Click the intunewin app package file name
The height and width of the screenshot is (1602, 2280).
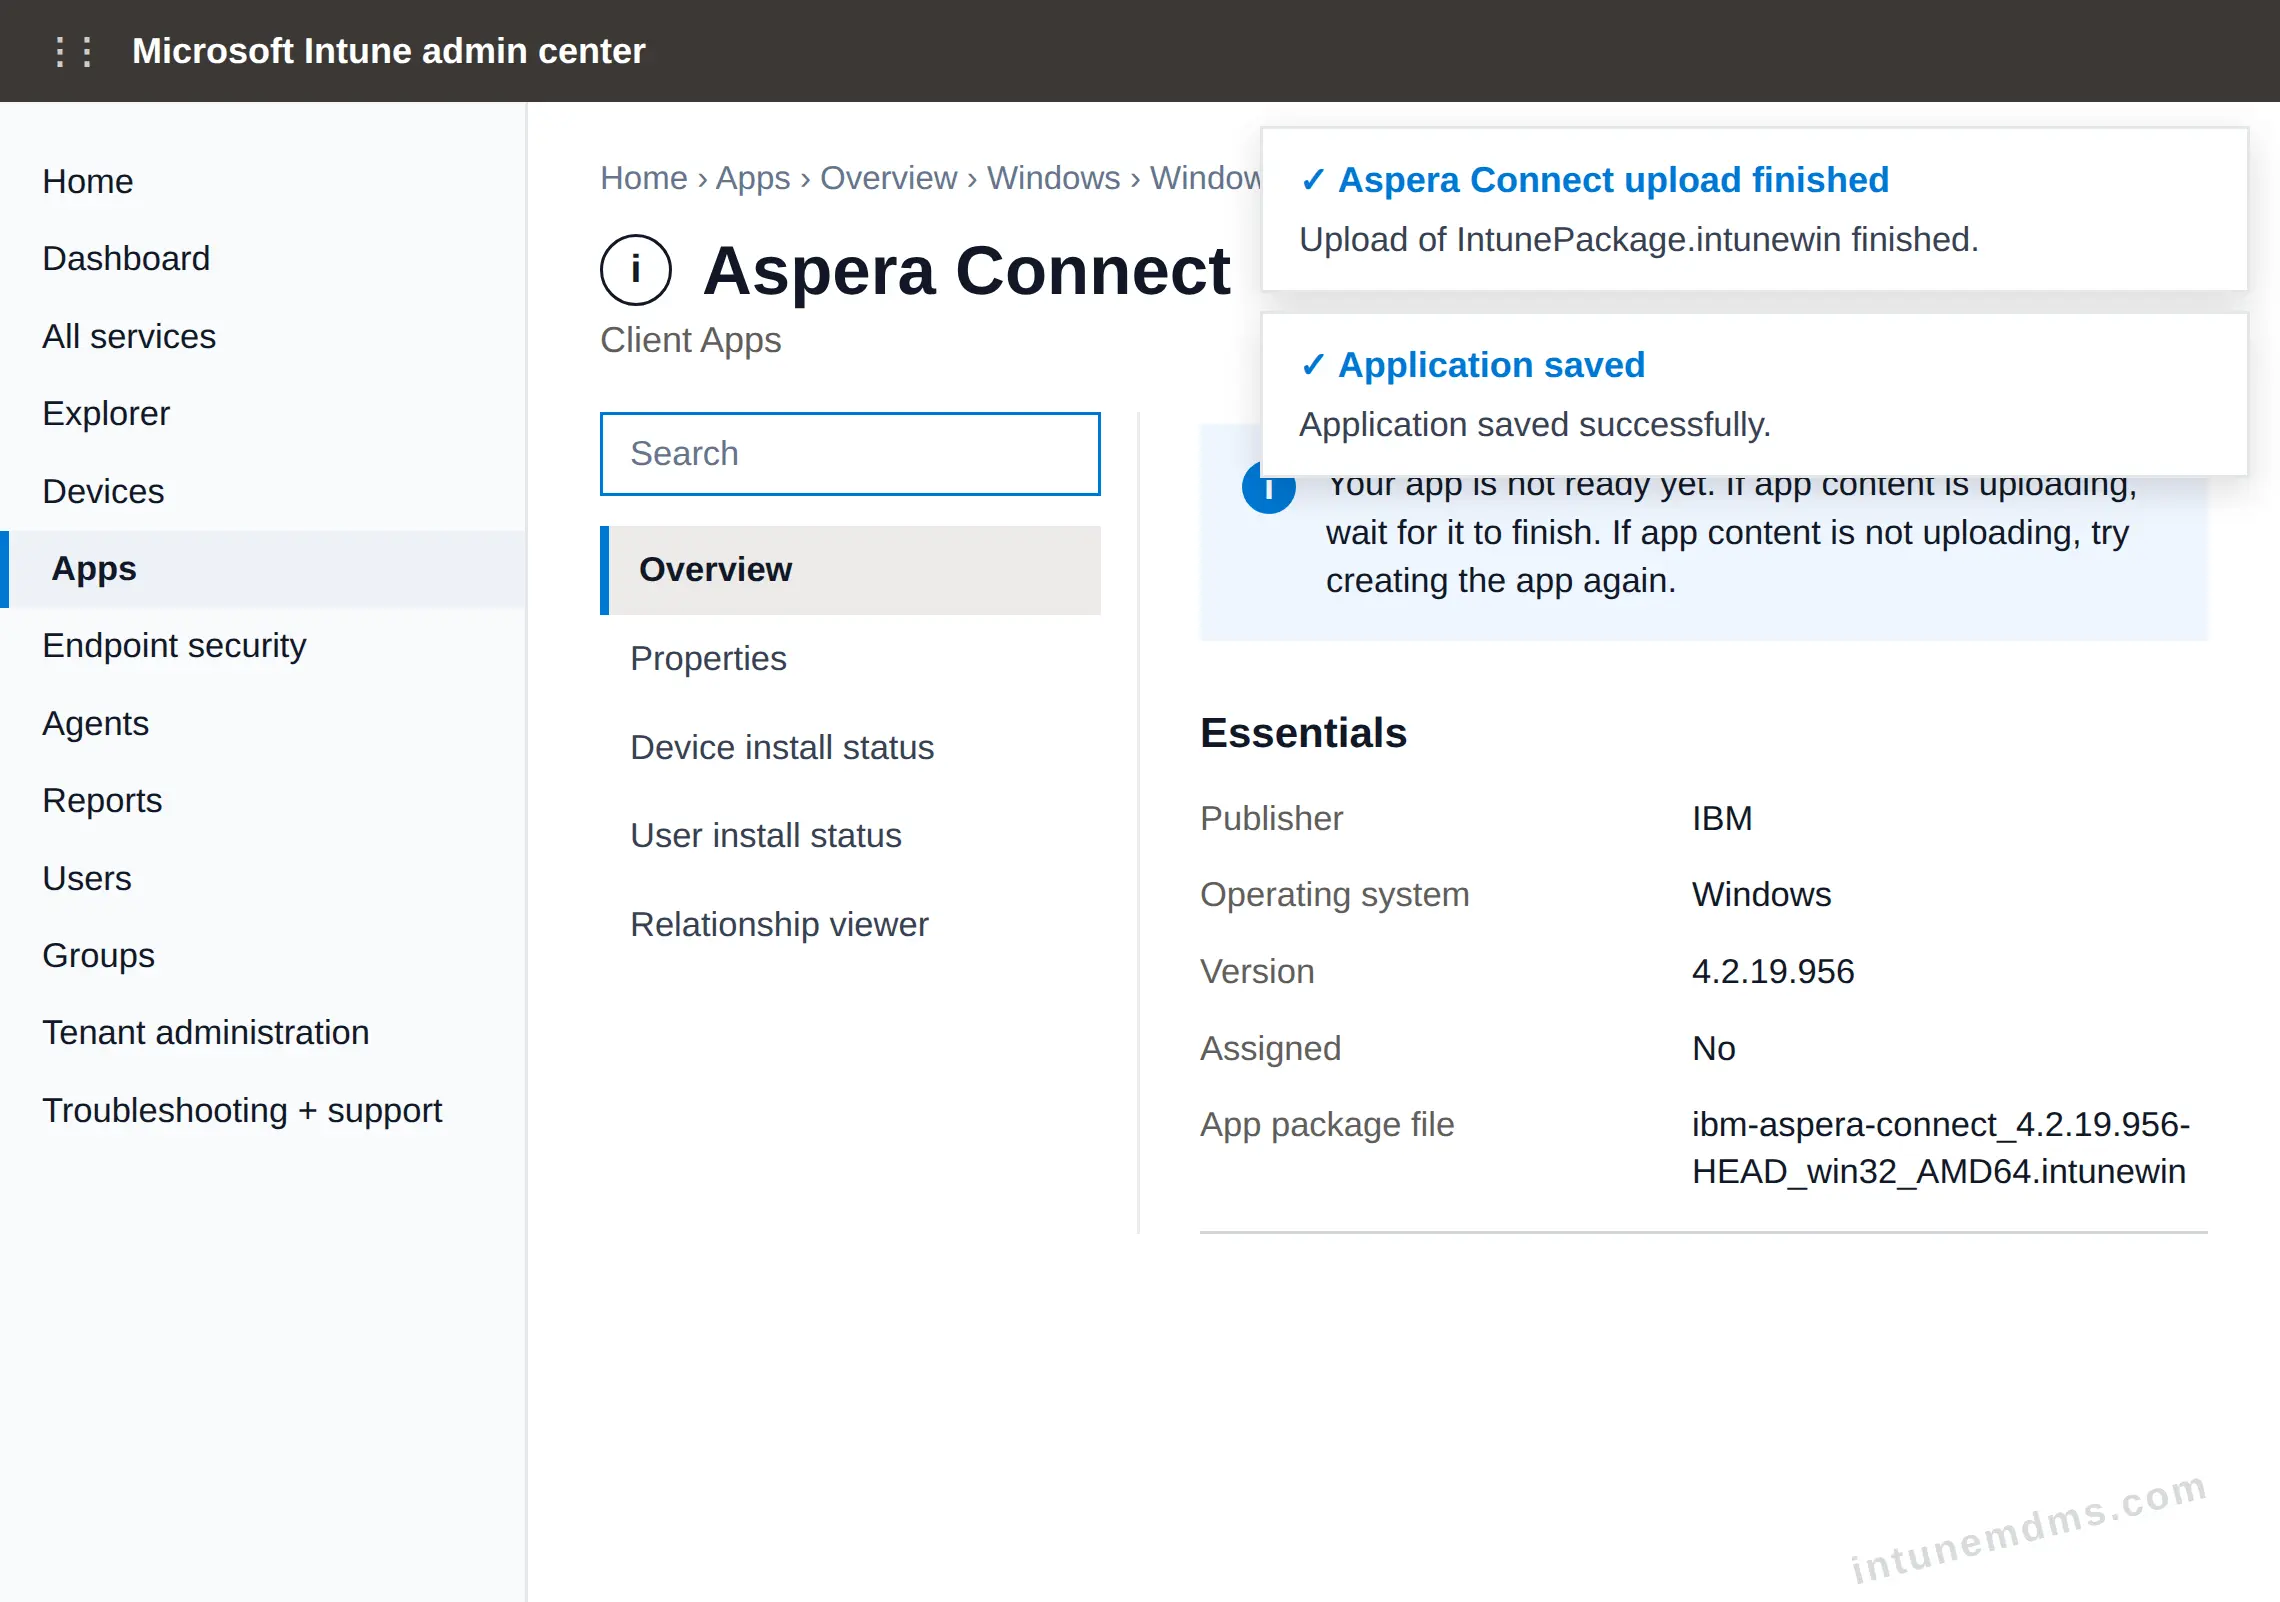[x=1940, y=1147]
